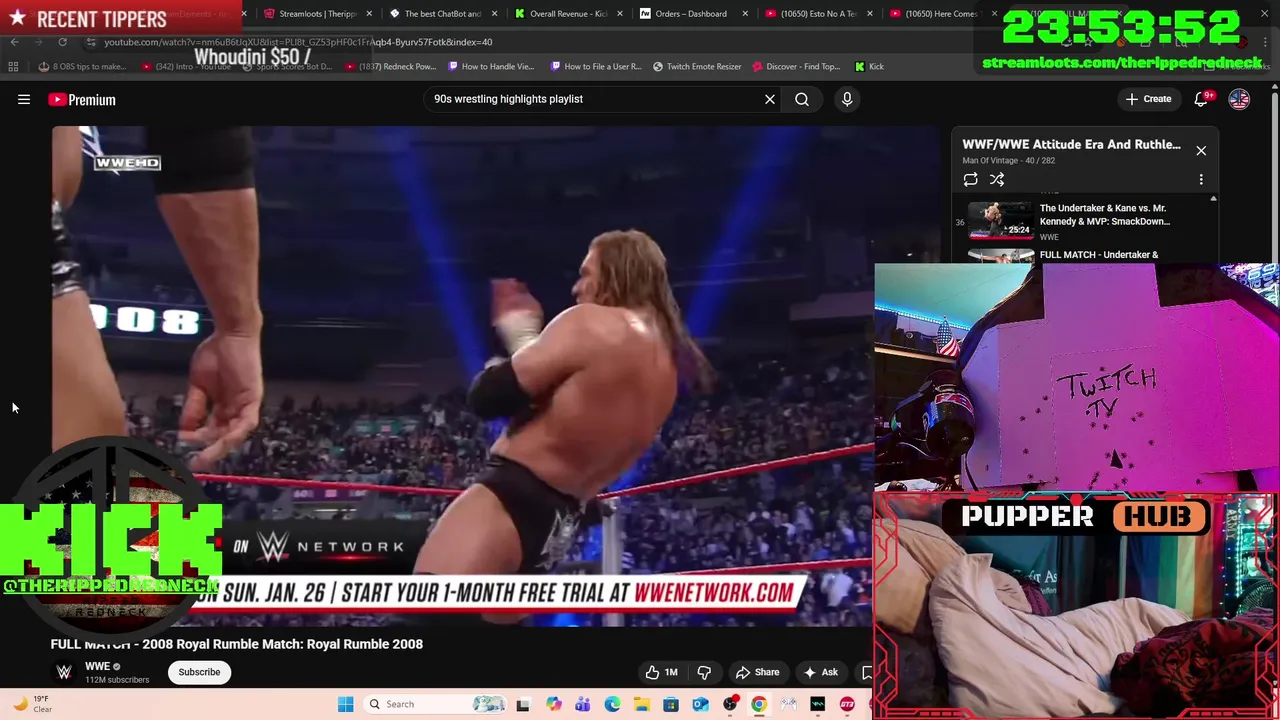
Task: Switch to Esto No A Ter tab
Action: (817, 14)
